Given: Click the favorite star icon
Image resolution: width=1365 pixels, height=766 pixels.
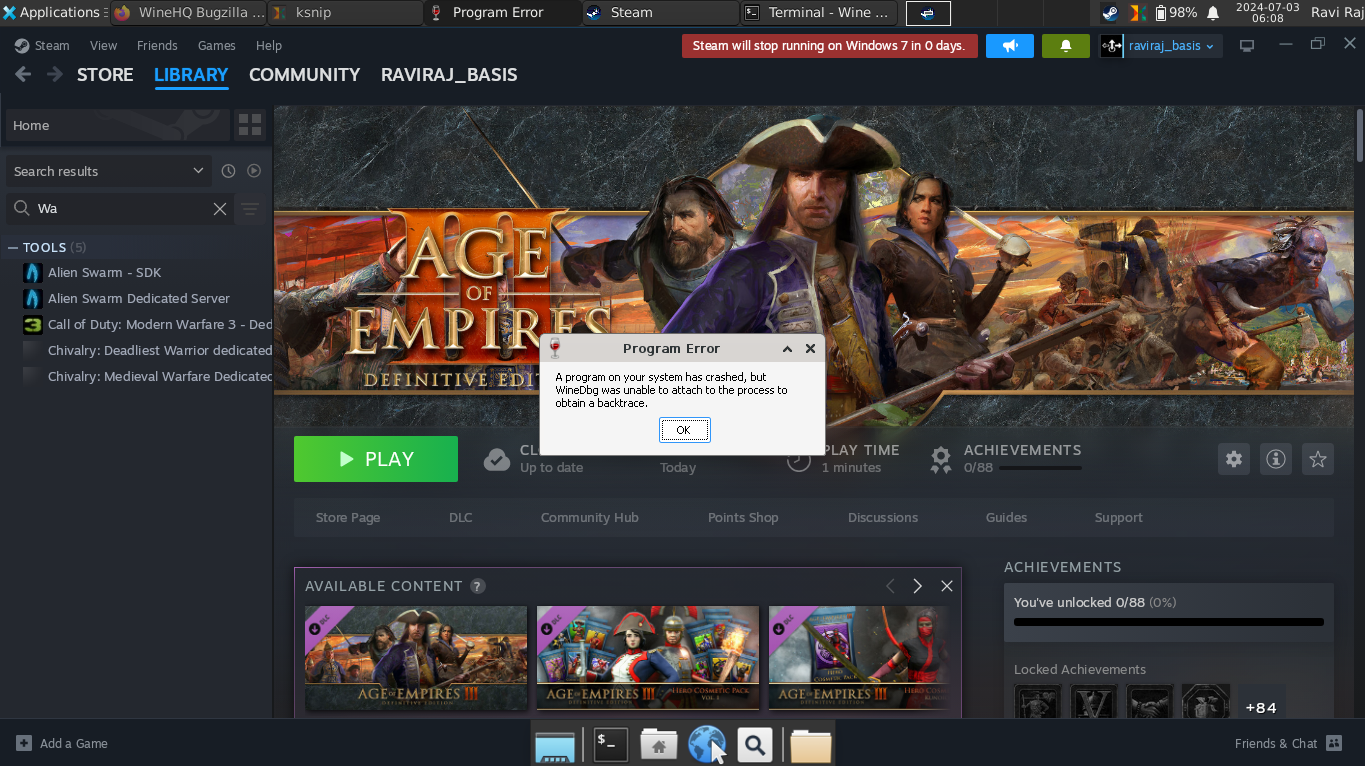Looking at the screenshot, I should click(1318, 459).
